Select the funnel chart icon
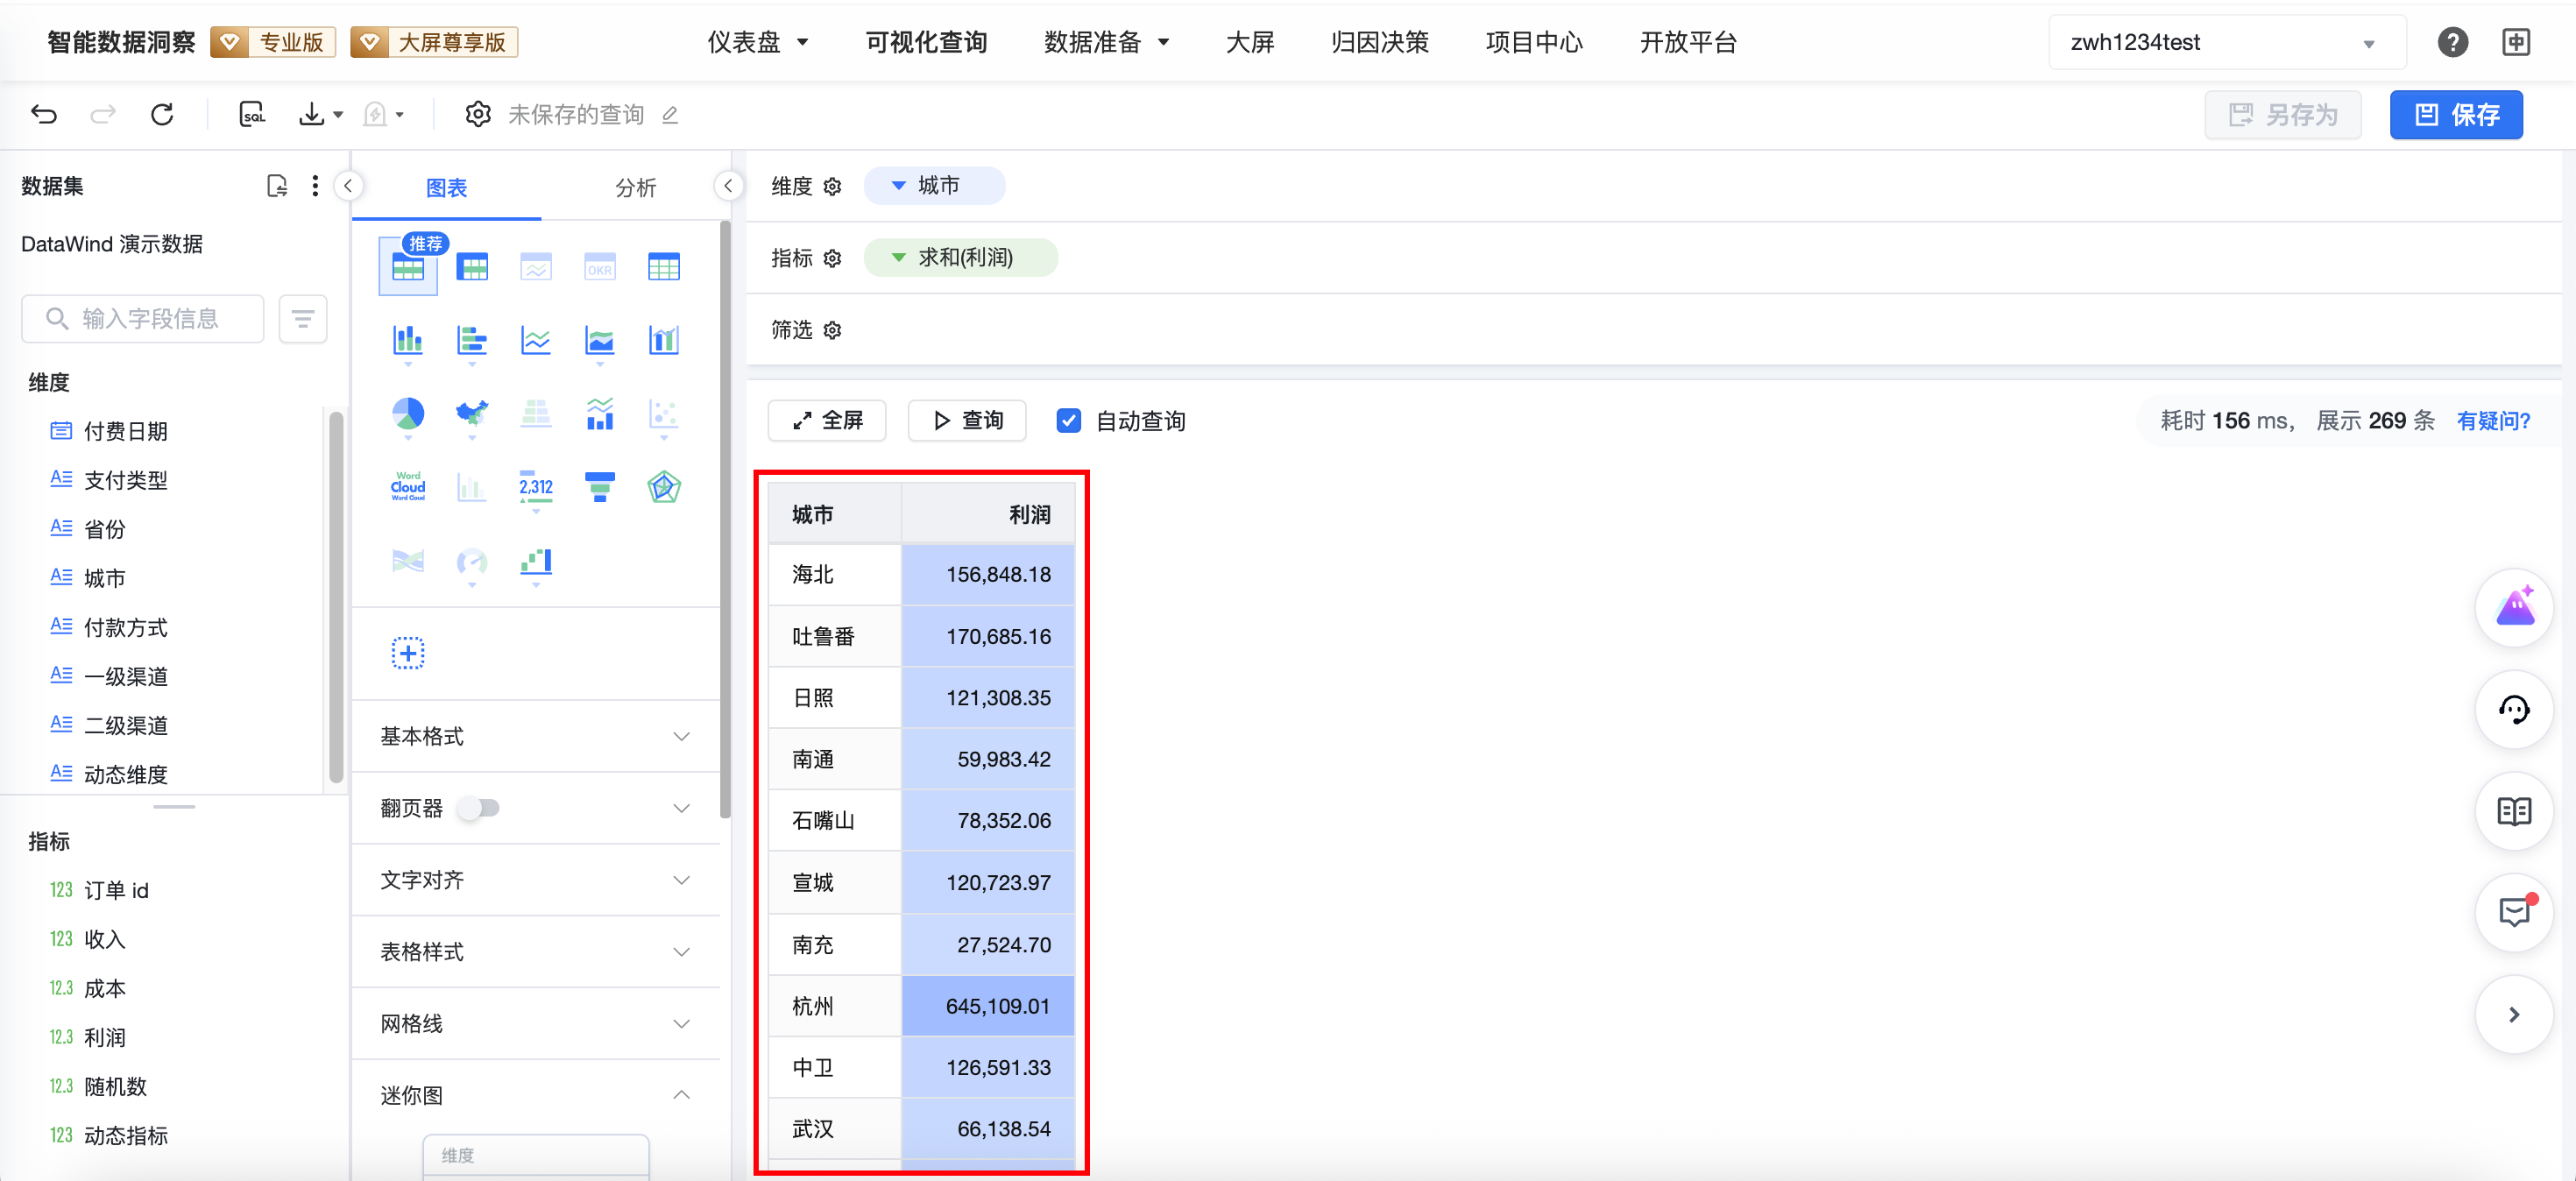 [x=599, y=487]
